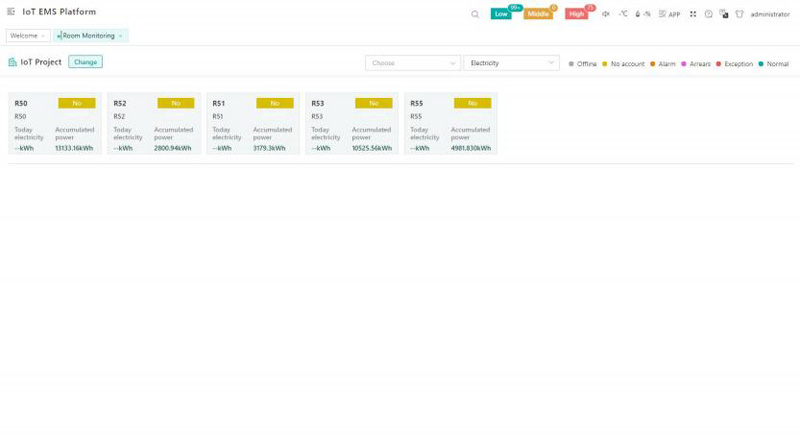
Task: Click the No status badge on R50
Action: point(77,103)
